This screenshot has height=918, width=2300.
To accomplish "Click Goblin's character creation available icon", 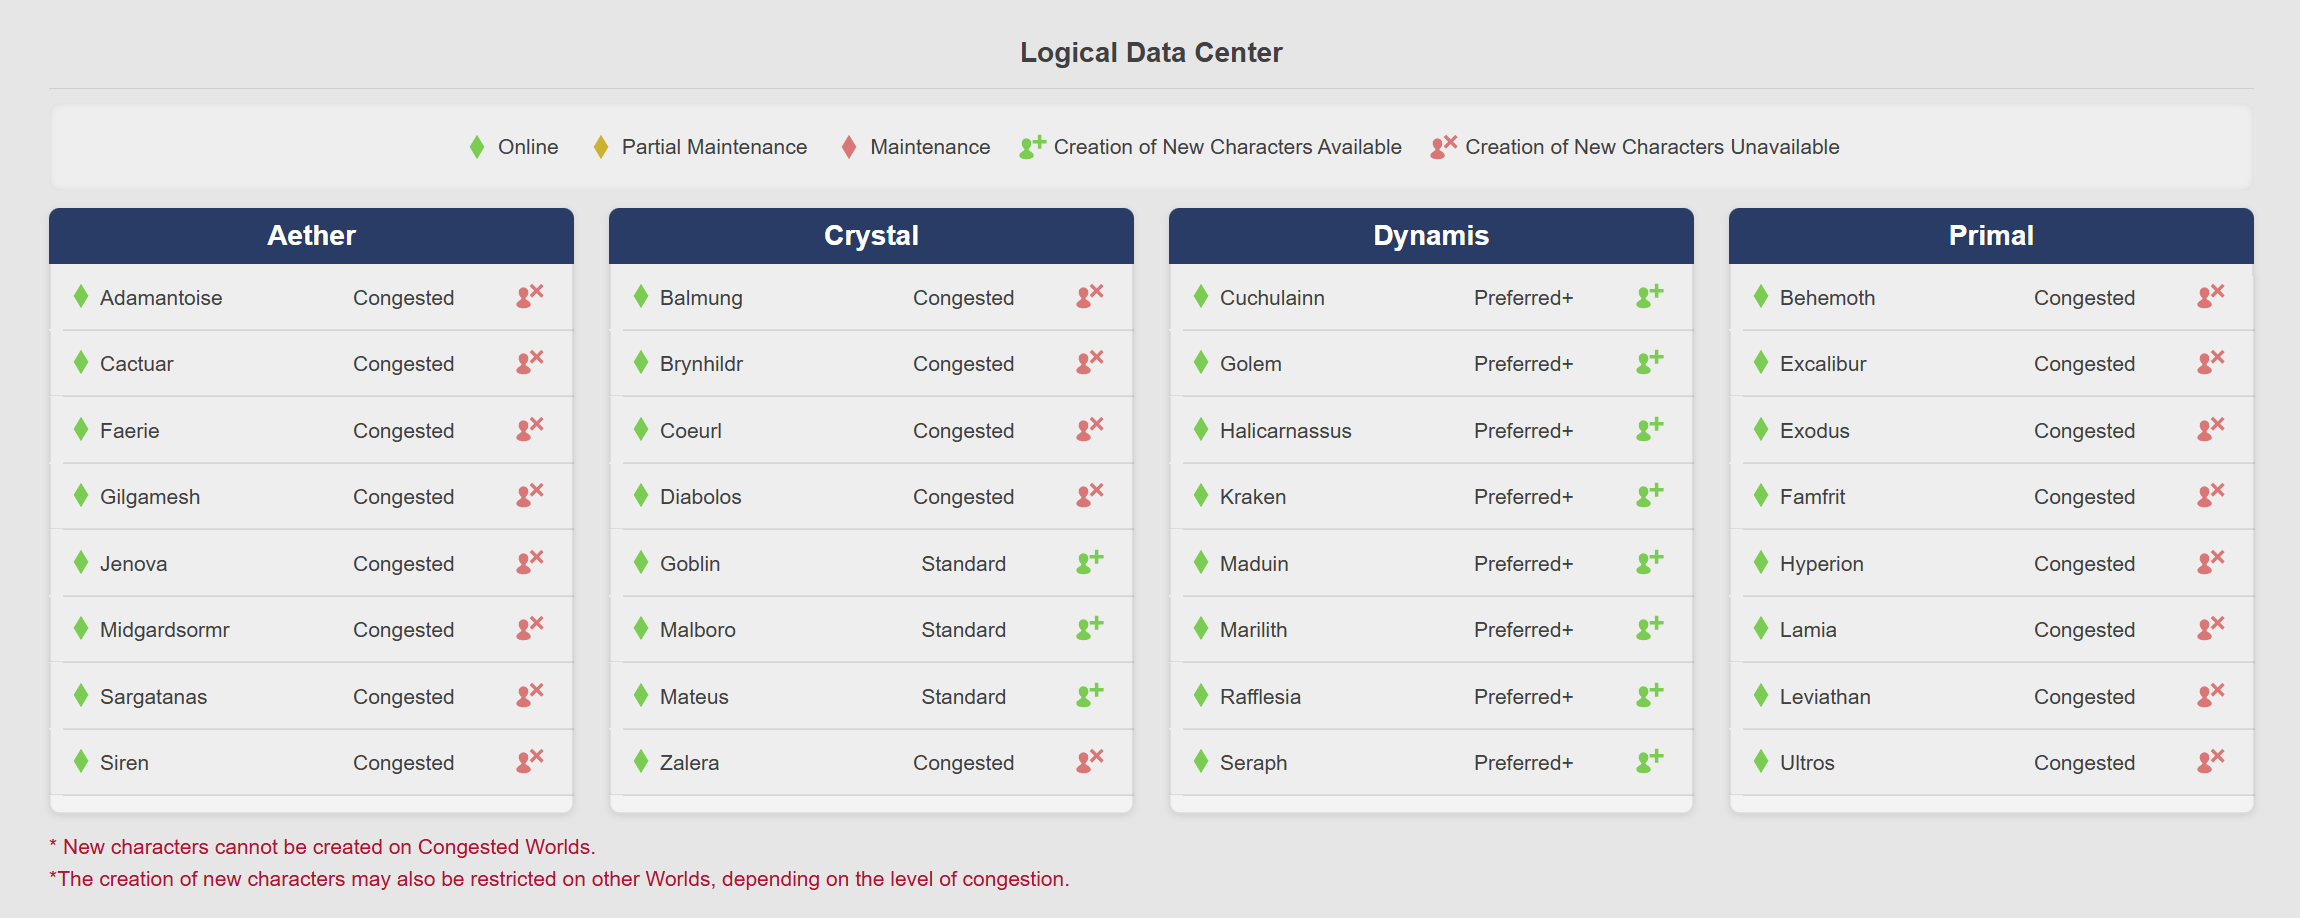I will tap(1090, 561).
